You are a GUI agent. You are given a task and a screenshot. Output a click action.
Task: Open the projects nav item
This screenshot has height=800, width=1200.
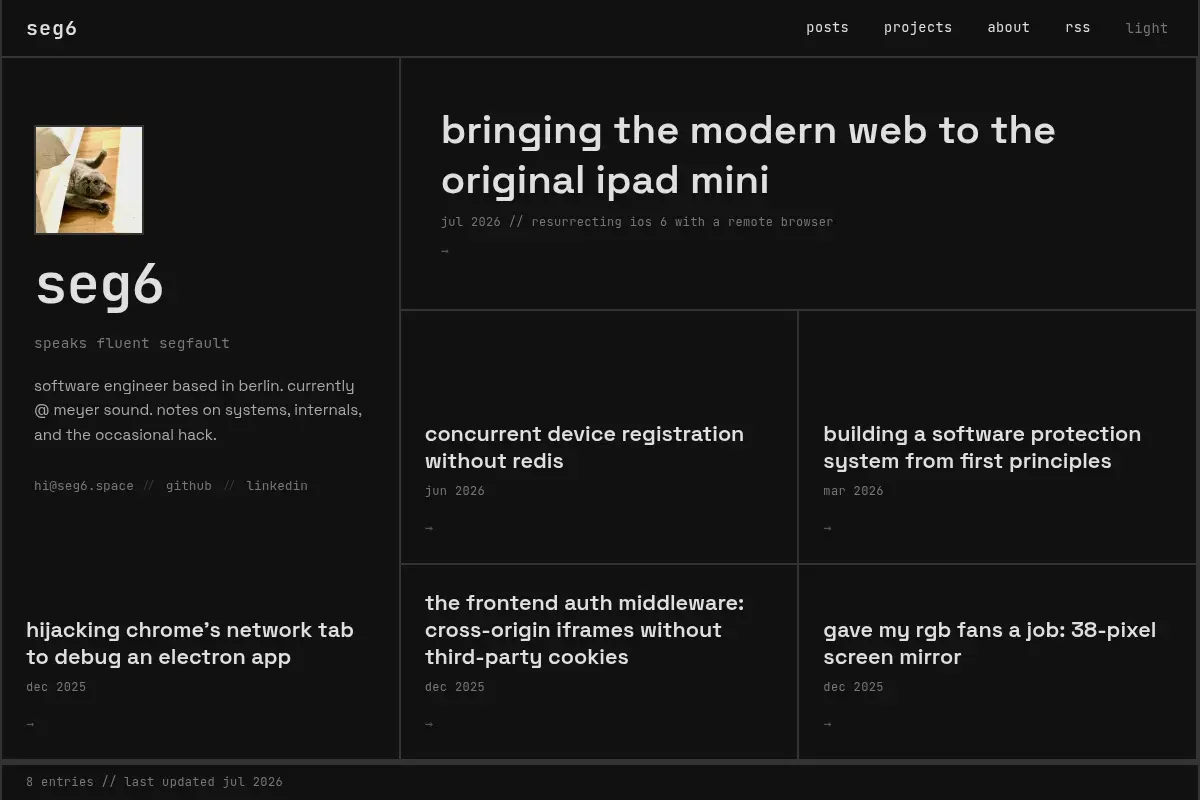(918, 27)
